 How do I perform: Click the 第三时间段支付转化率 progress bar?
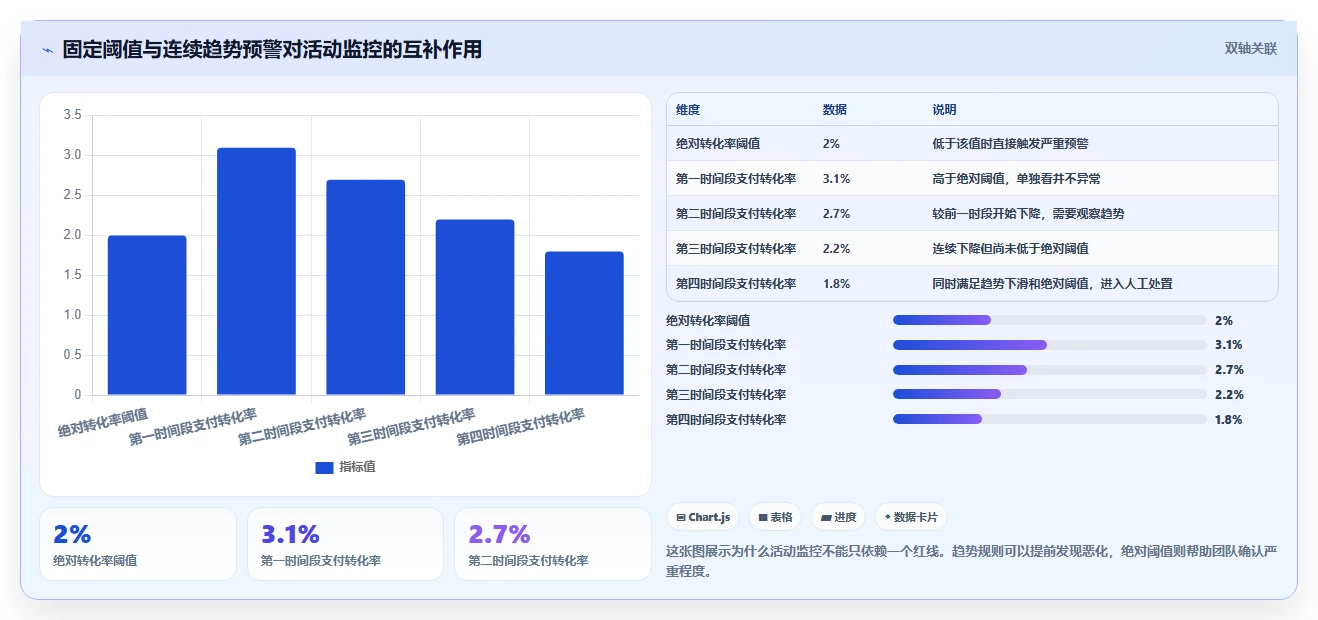(x=1049, y=395)
